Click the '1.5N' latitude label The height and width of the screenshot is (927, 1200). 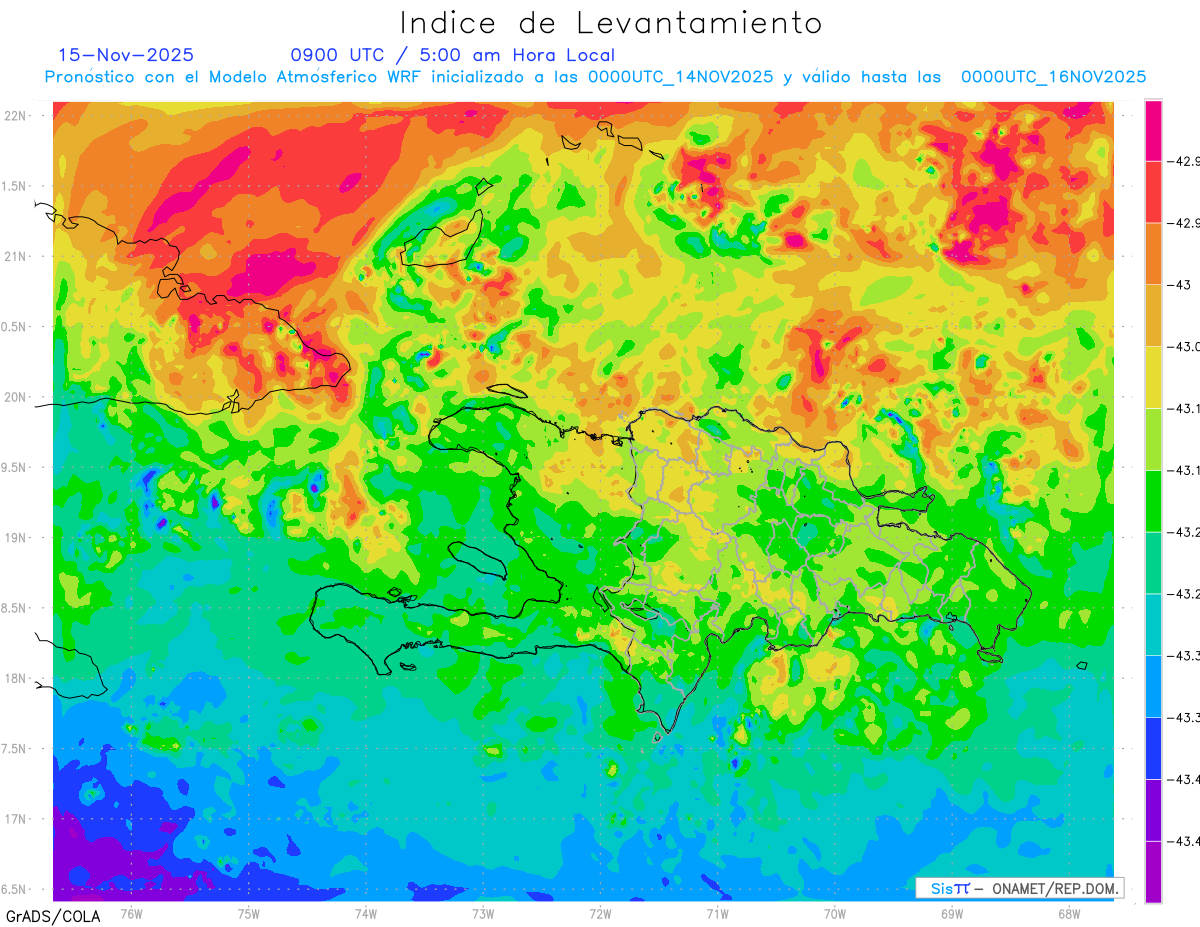point(15,186)
